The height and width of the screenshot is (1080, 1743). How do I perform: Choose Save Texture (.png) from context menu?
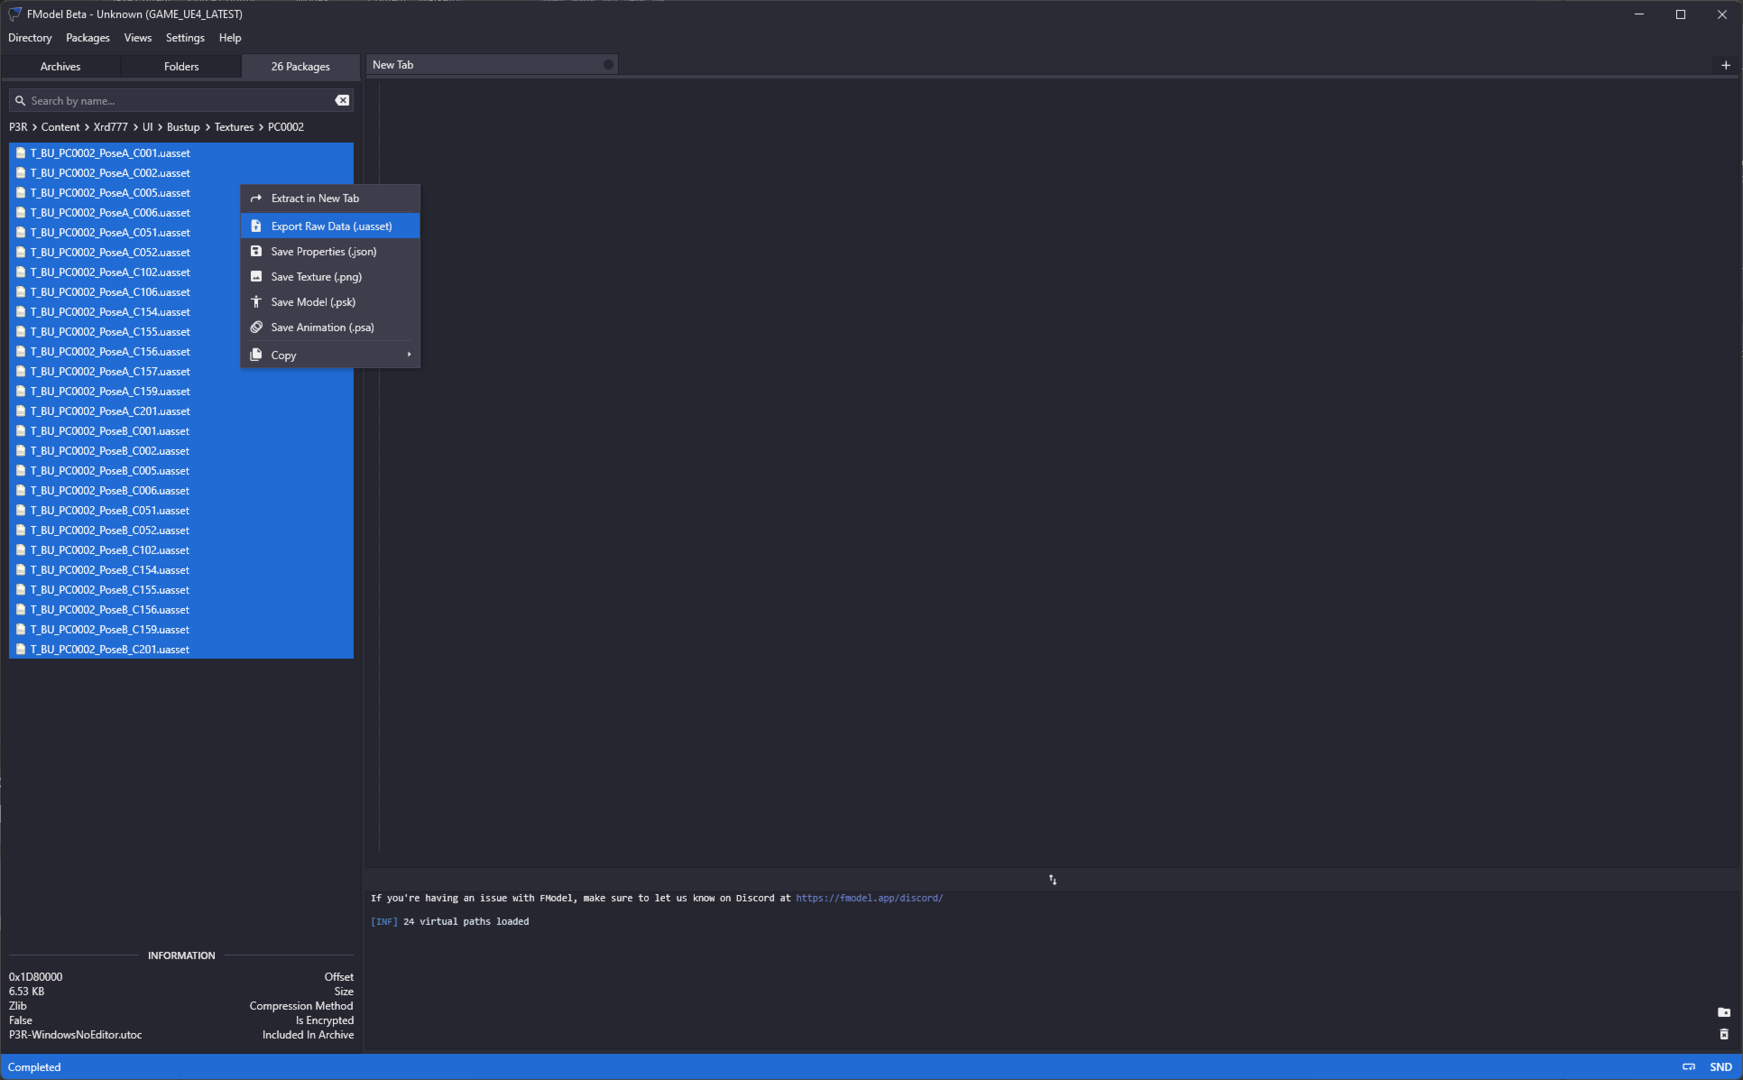point(330,277)
